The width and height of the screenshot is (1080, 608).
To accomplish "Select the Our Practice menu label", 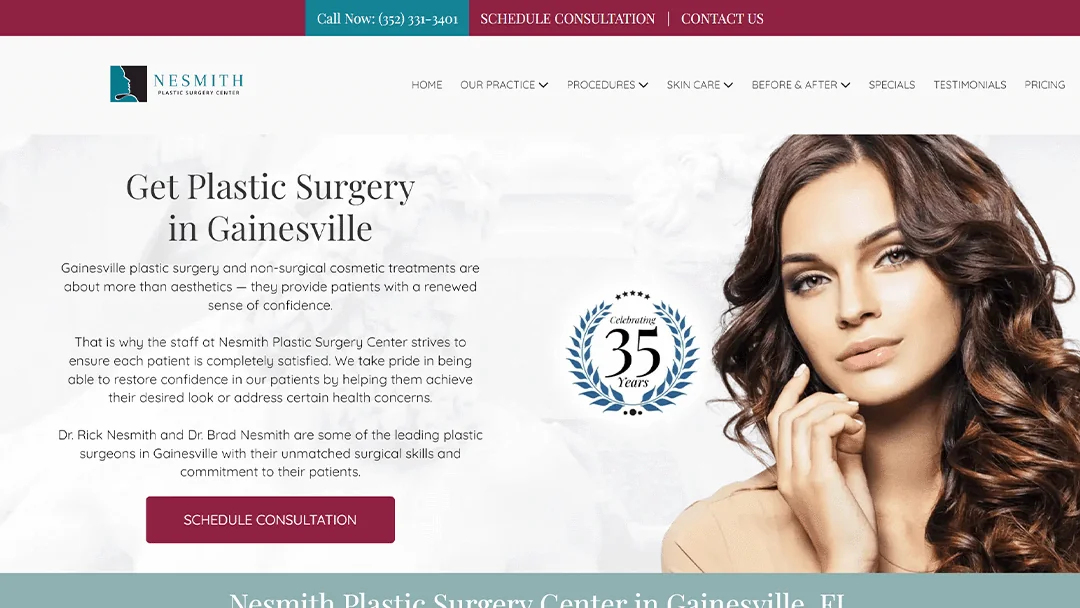I will coord(497,85).
